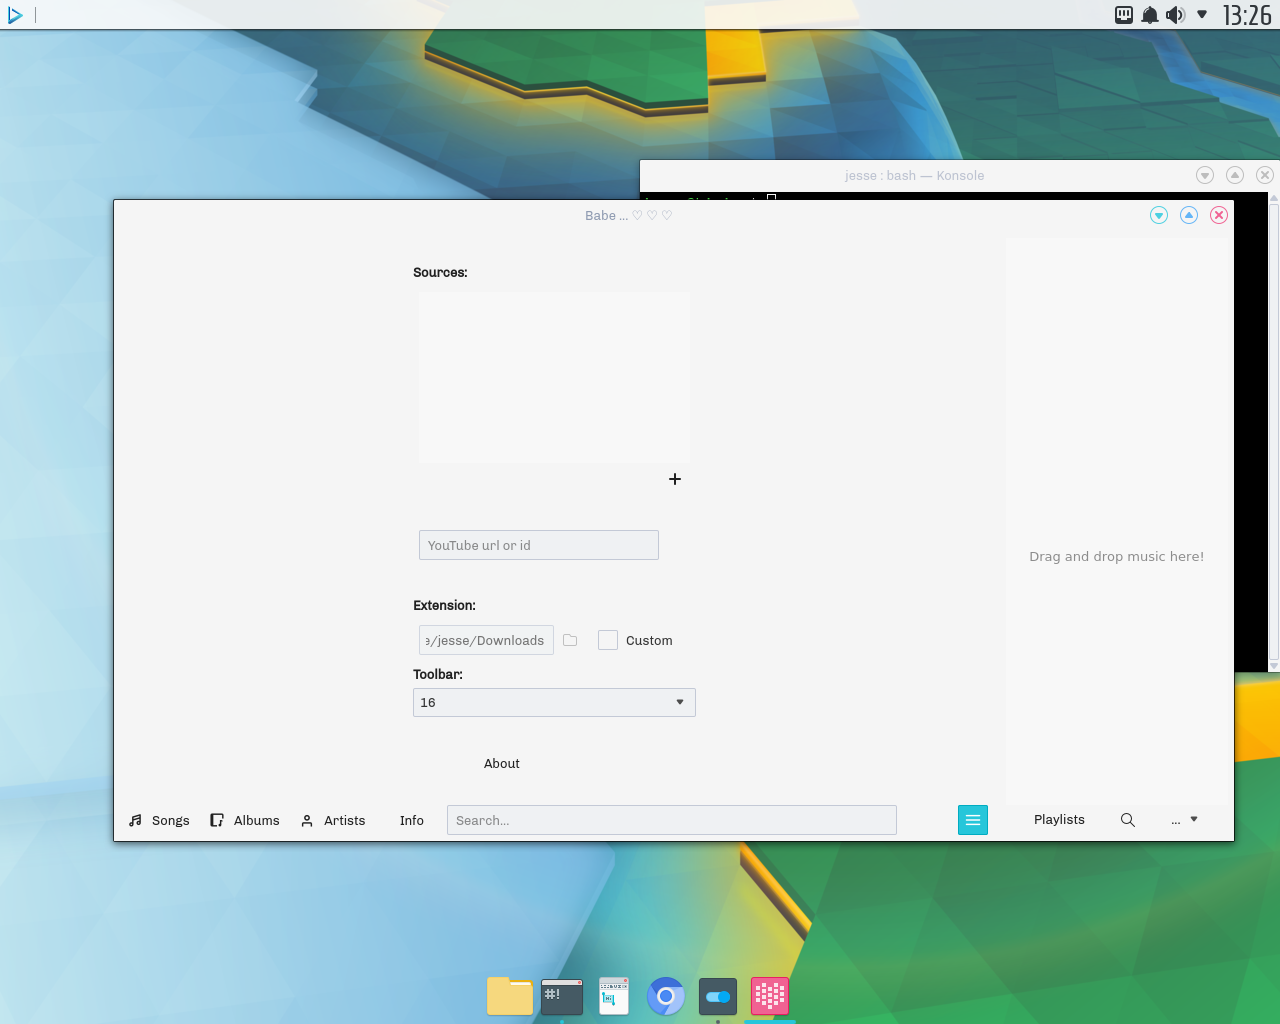Click the Konsole window title bar
The image size is (1280, 1024).
click(914, 175)
